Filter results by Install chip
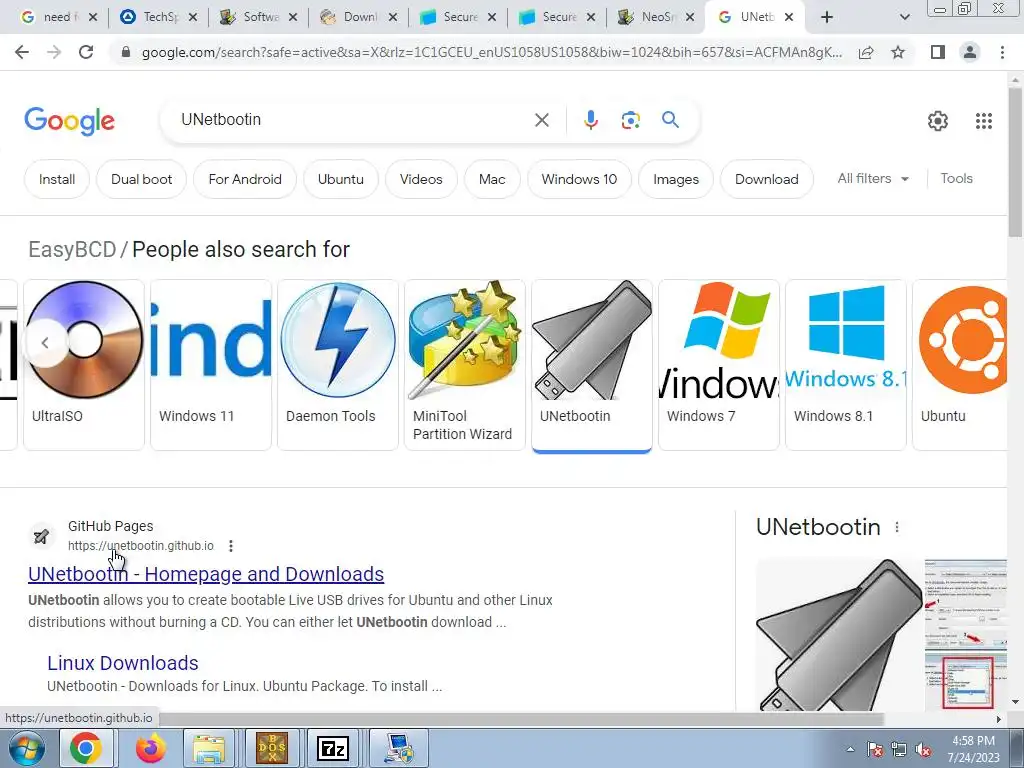The width and height of the screenshot is (1024, 768). coord(57,179)
